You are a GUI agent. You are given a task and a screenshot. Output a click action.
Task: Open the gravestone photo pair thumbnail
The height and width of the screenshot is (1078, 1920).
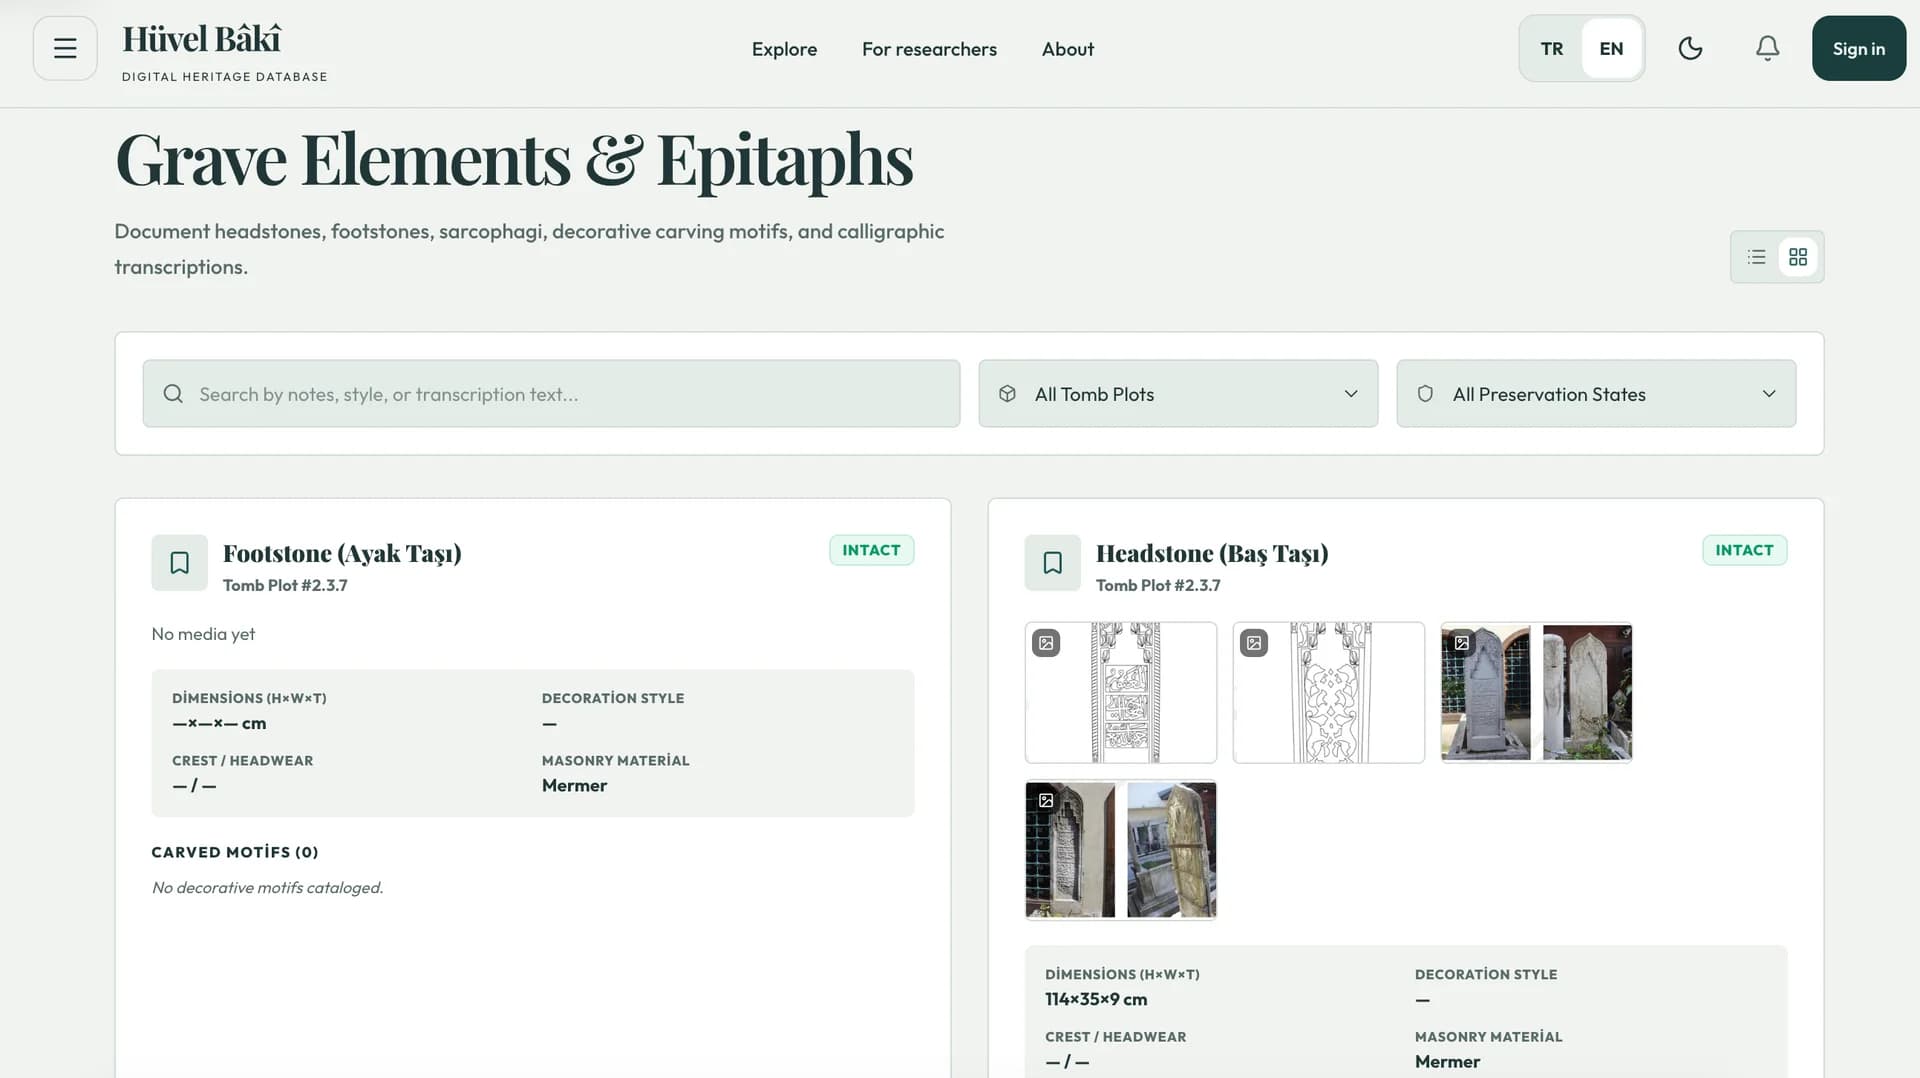point(1537,692)
